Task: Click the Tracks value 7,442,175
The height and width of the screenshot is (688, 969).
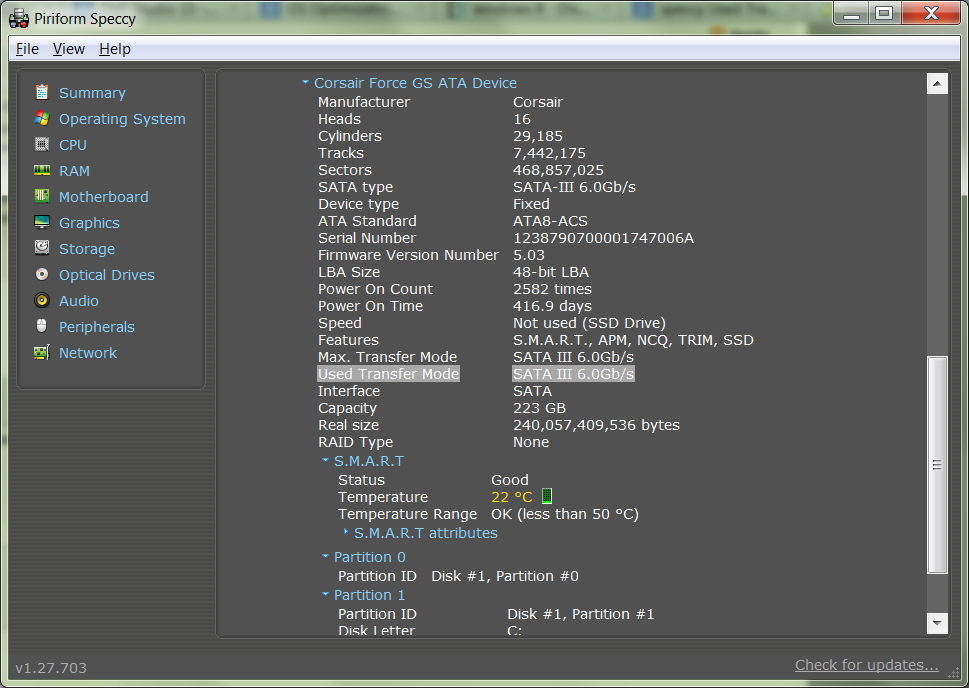Action: click(x=549, y=153)
